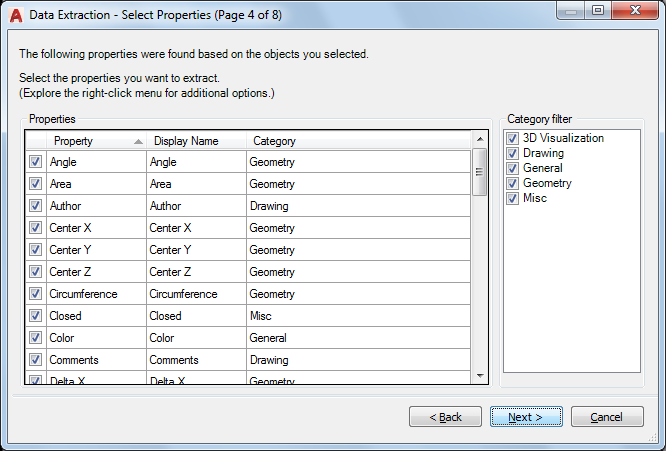This screenshot has width=666, height=451.
Task: Disable the 3D Visualization category filter
Action: point(512,138)
